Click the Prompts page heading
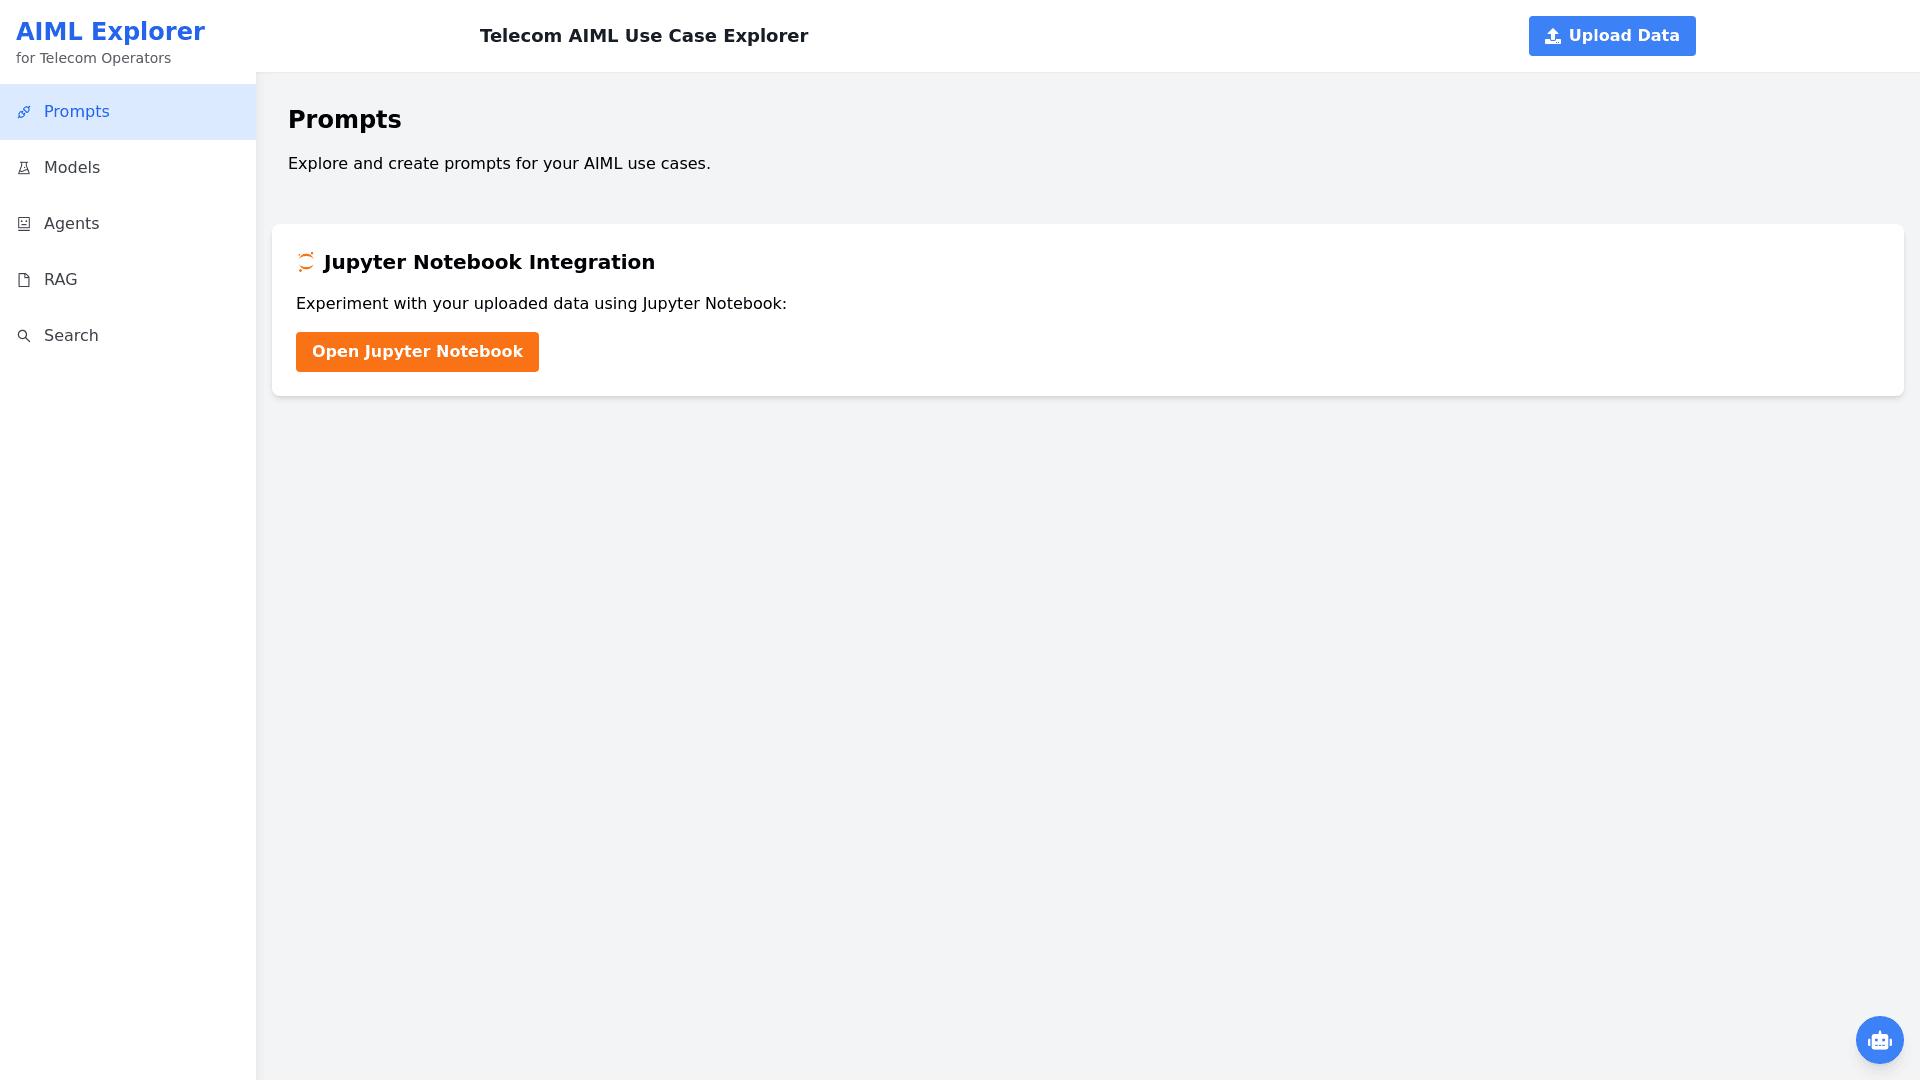This screenshot has width=1920, height=1080. click(x=344, y=120)
